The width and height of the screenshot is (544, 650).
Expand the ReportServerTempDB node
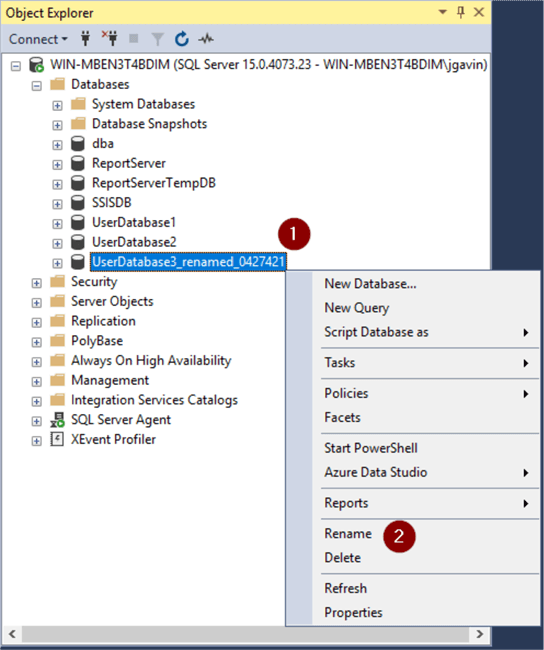point(57,184)
